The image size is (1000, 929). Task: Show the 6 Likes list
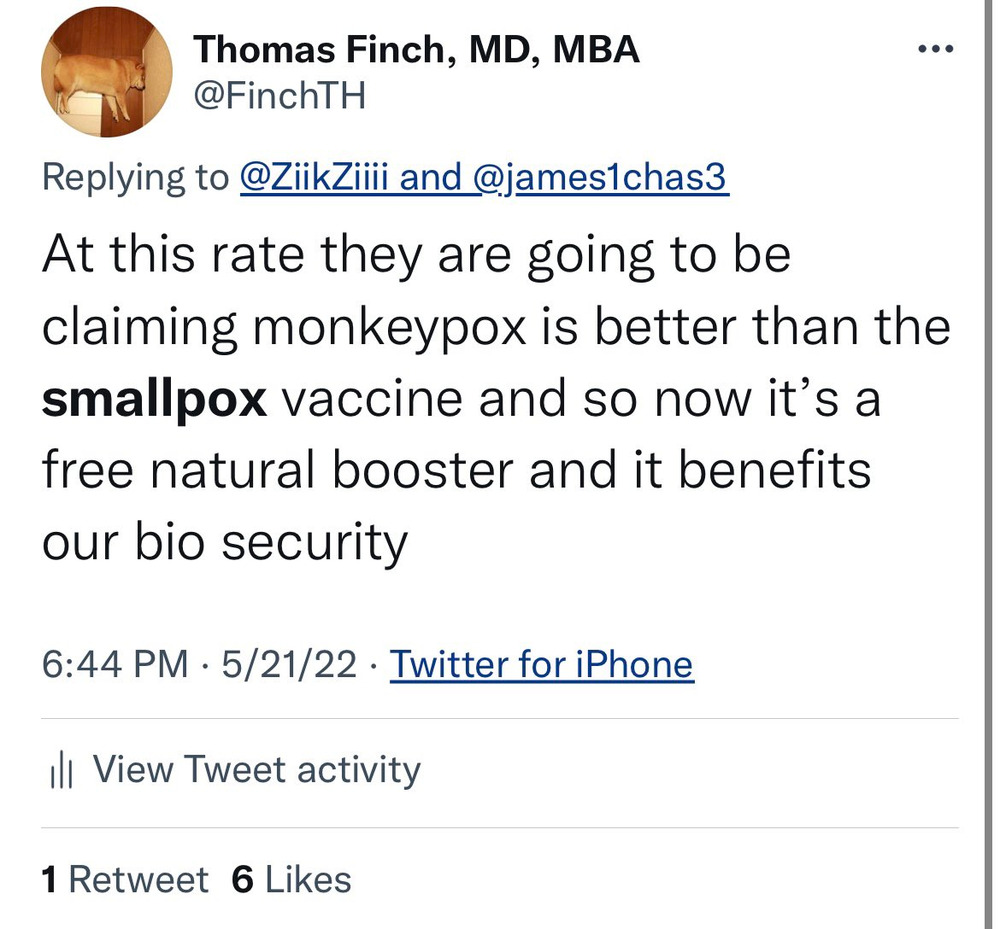(x=291, y=880)
